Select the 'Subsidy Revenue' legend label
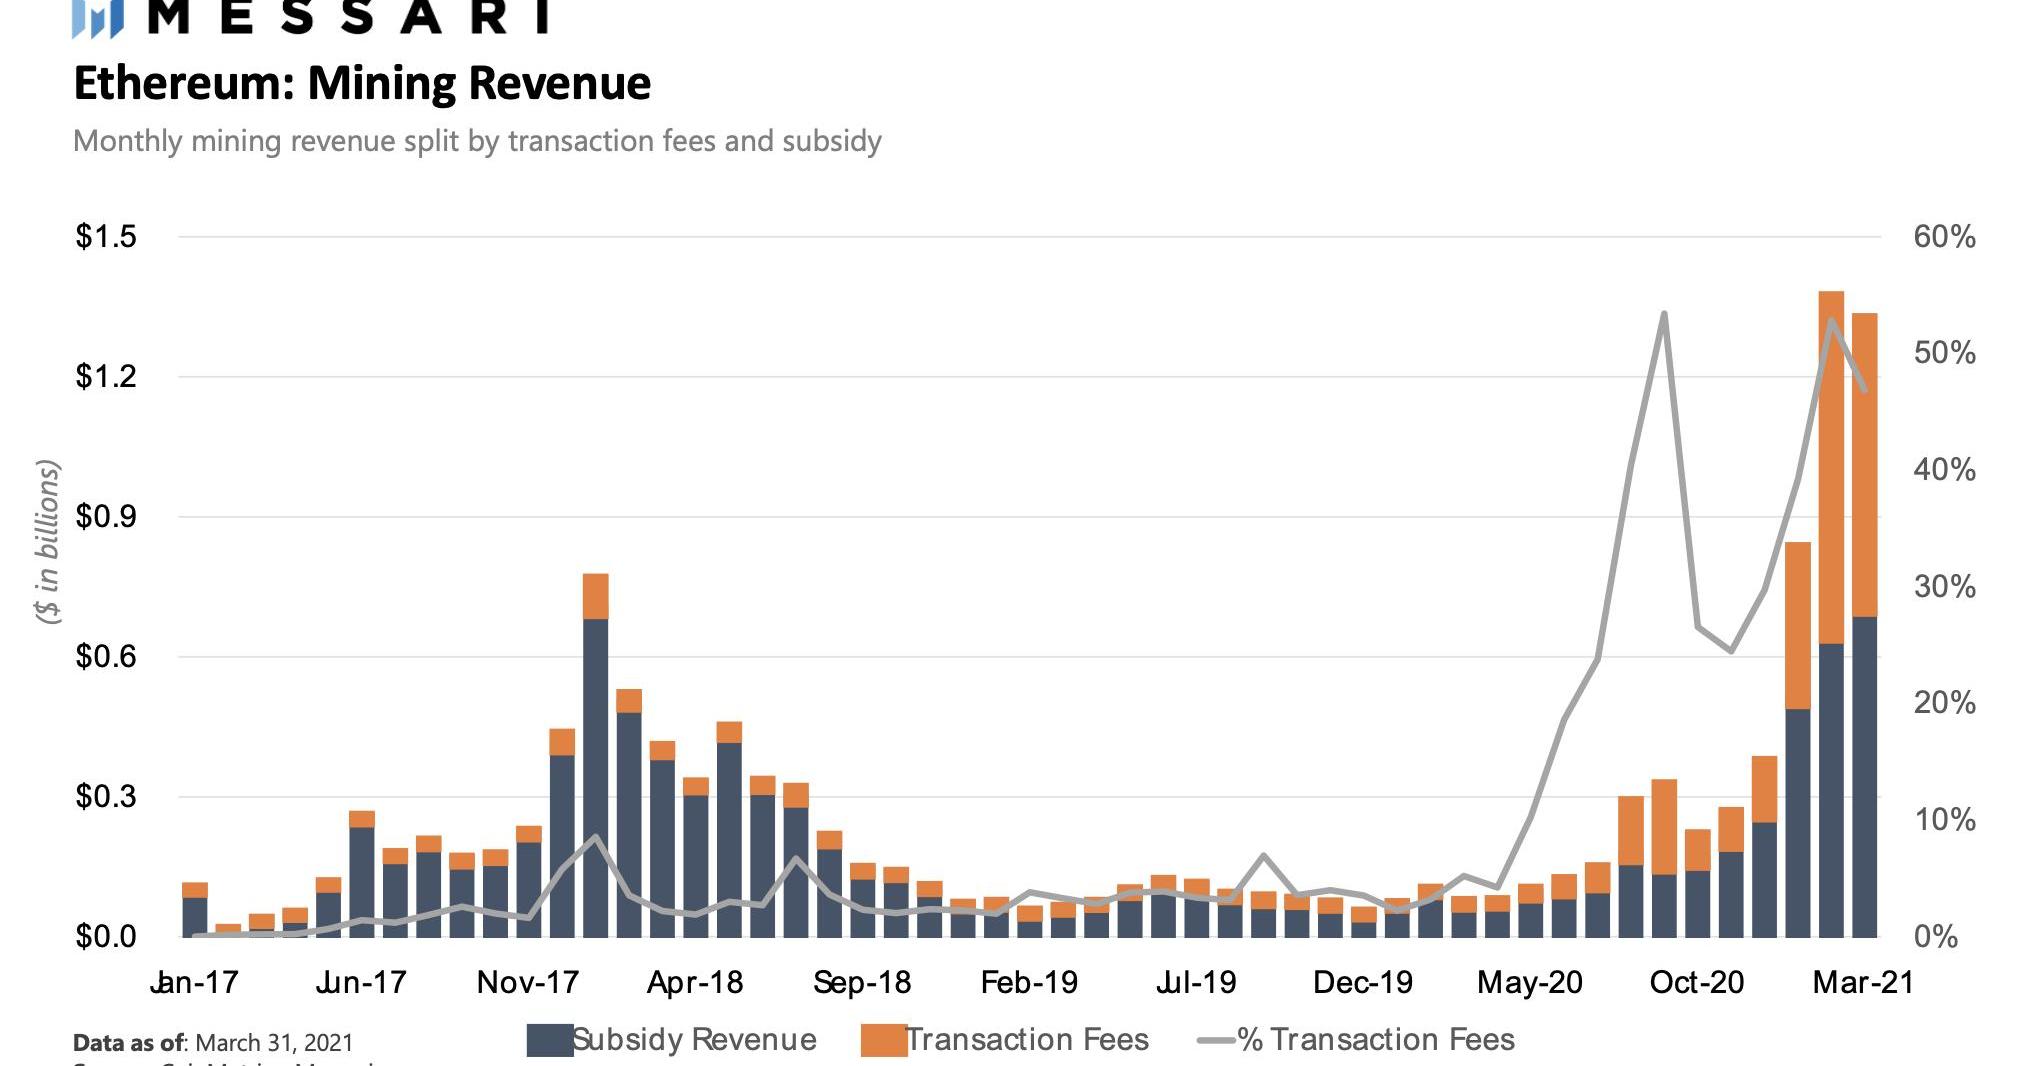This screenshot has width=2018, height=1066. 695,1040
